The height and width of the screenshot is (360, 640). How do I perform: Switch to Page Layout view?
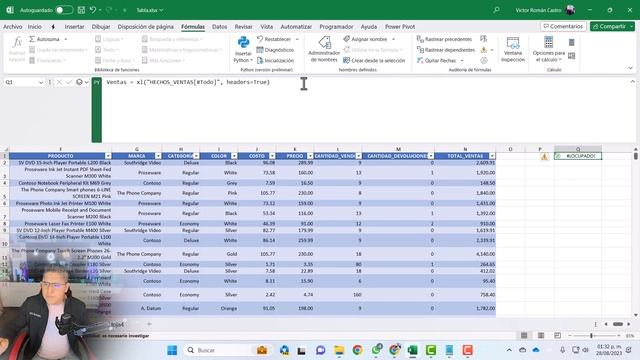[x=541, y=336]
